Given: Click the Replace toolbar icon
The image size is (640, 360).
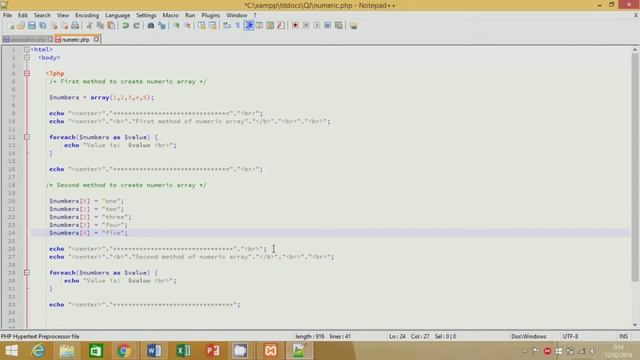Looking at the screenshot, I should click(x=162, y=26).
